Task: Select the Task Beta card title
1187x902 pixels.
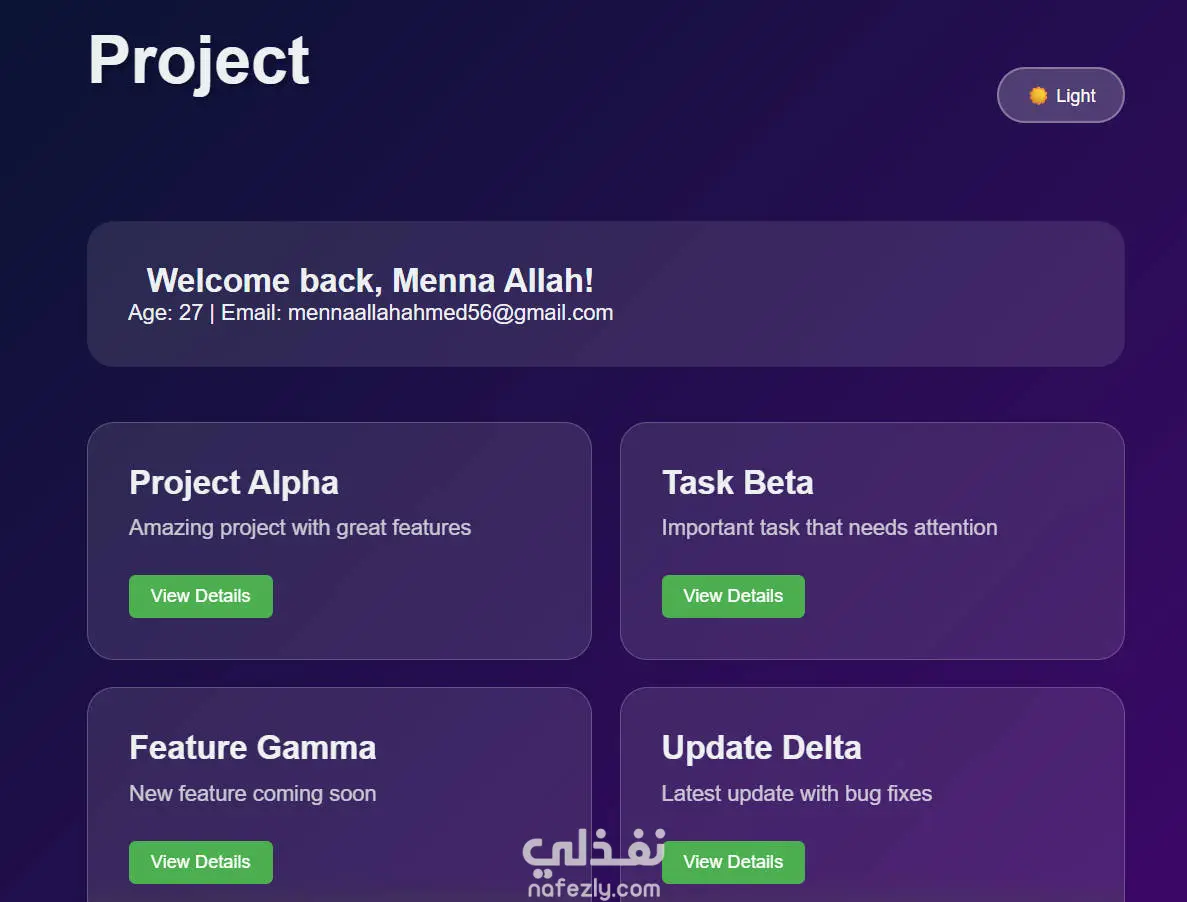Action: (737, 483)
